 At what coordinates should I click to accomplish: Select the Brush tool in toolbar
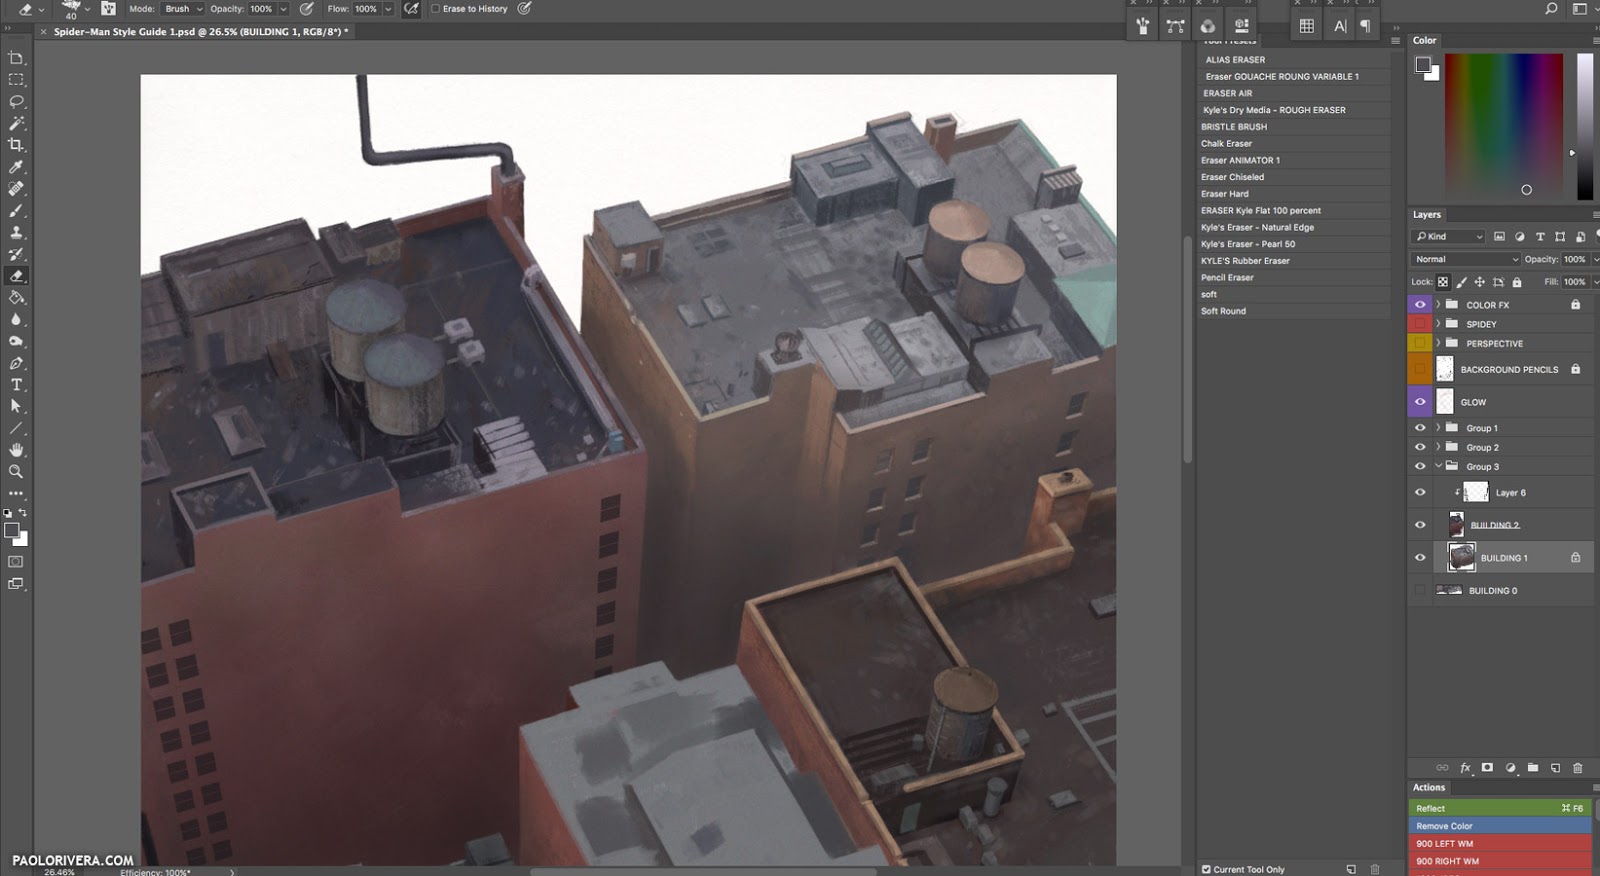click(x=16, y=211)
